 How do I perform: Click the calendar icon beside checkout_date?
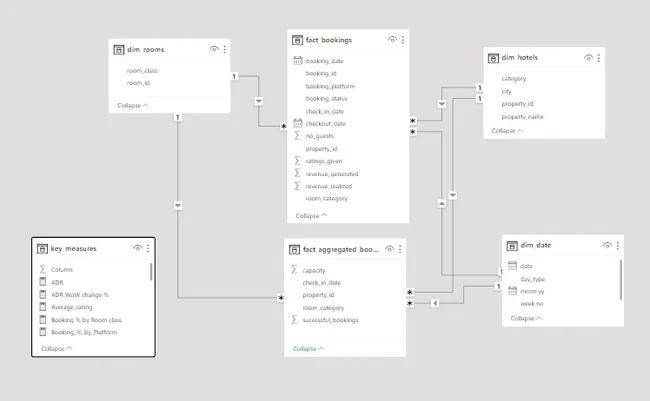[x=298, y=123]
